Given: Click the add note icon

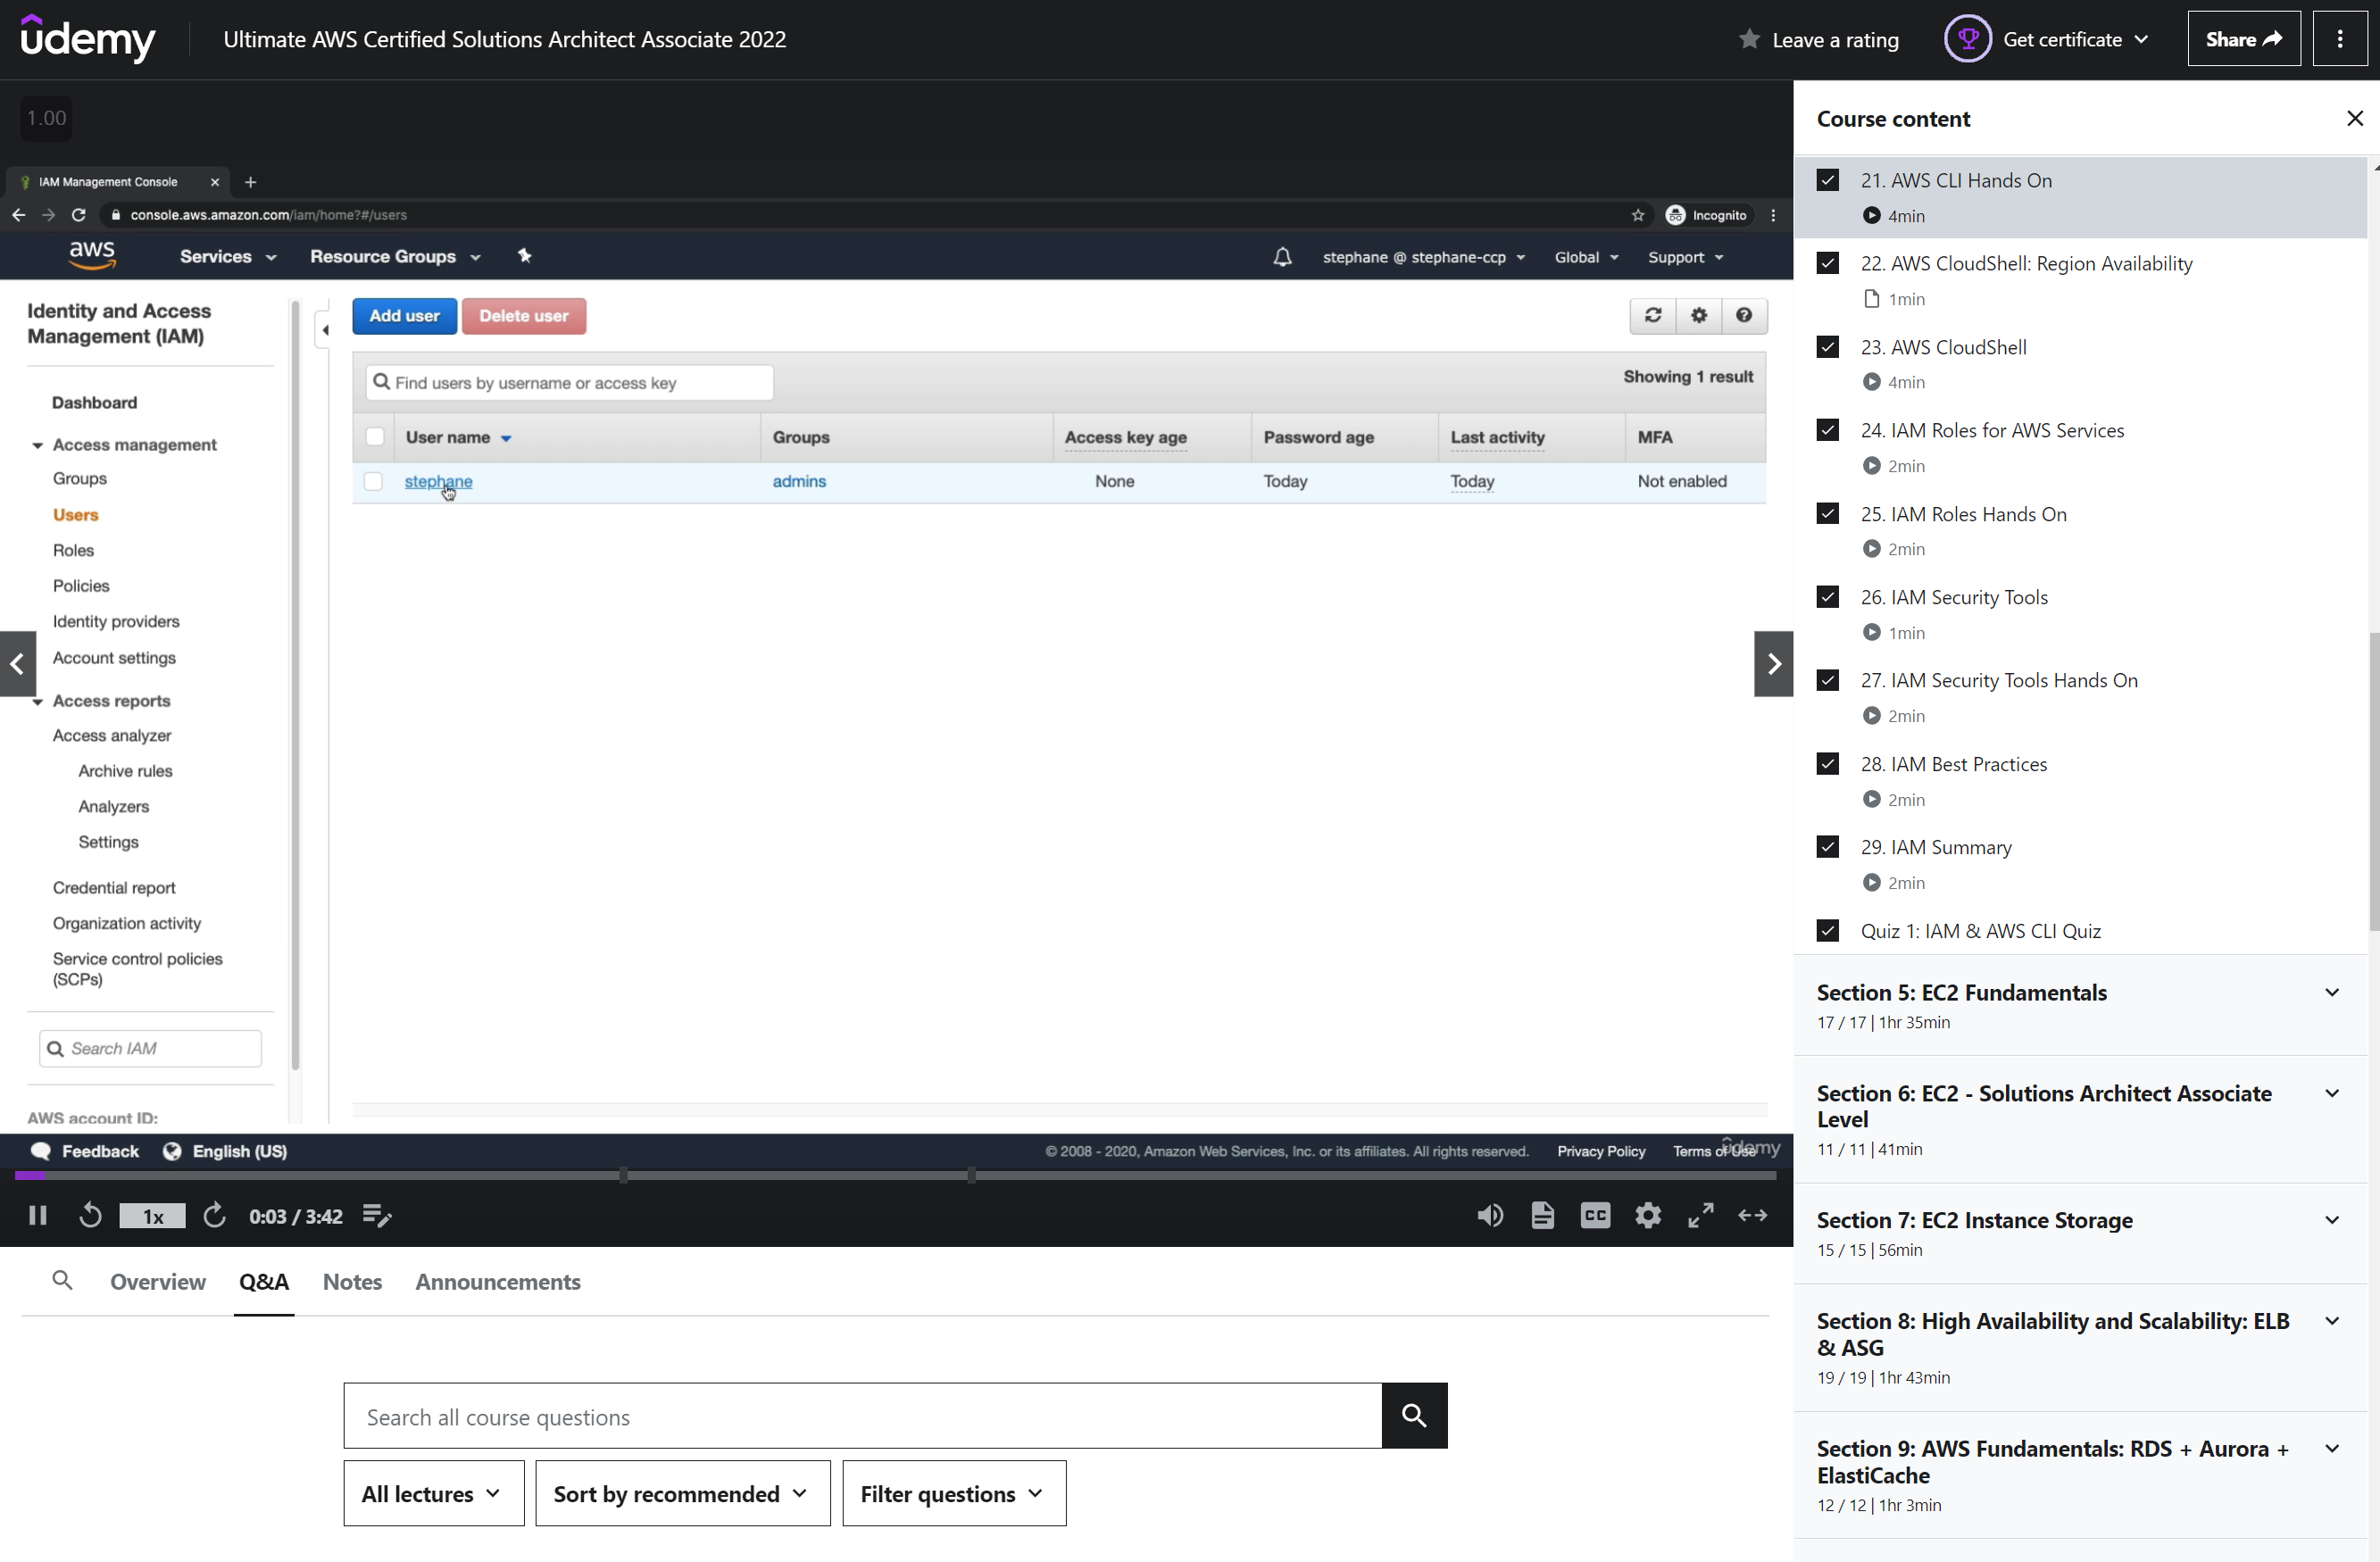Looking at the screenshot, I should (377, 1216).
